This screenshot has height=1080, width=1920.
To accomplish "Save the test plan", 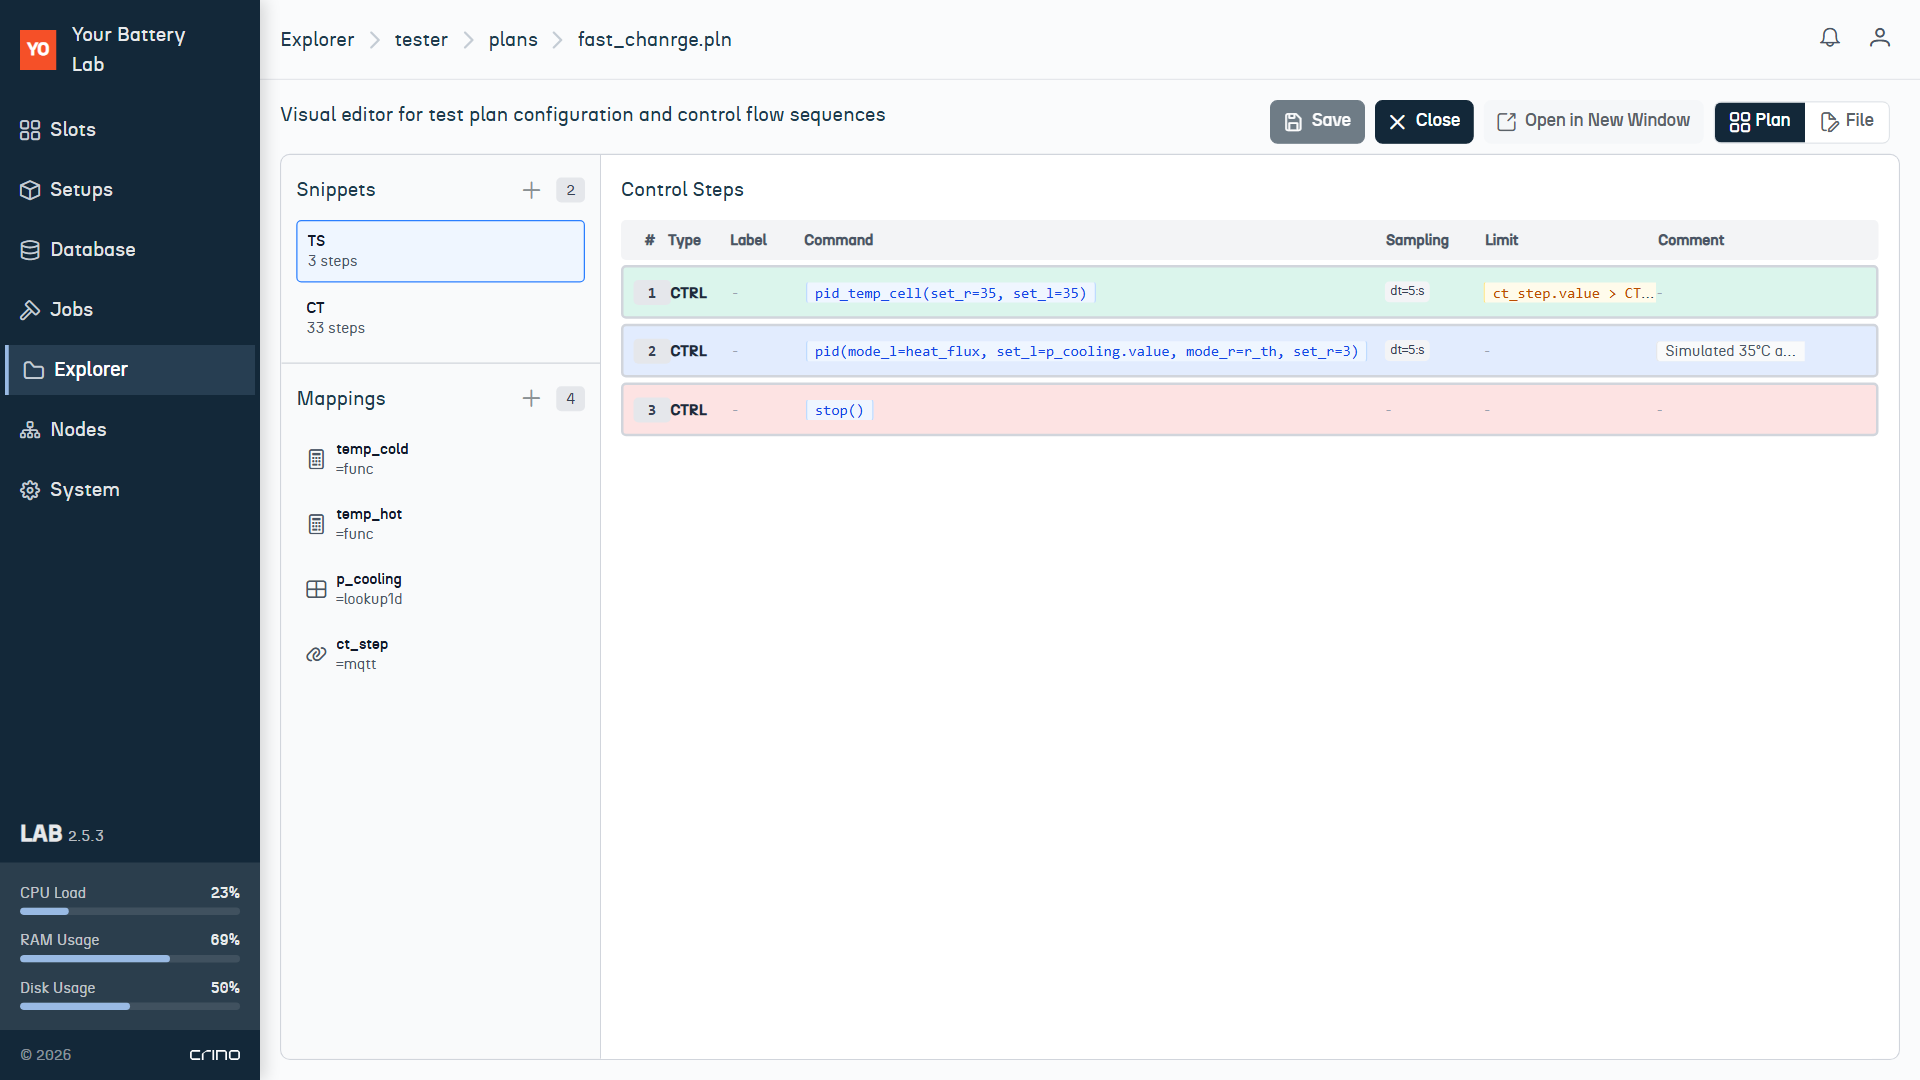I will (1316, 121).
